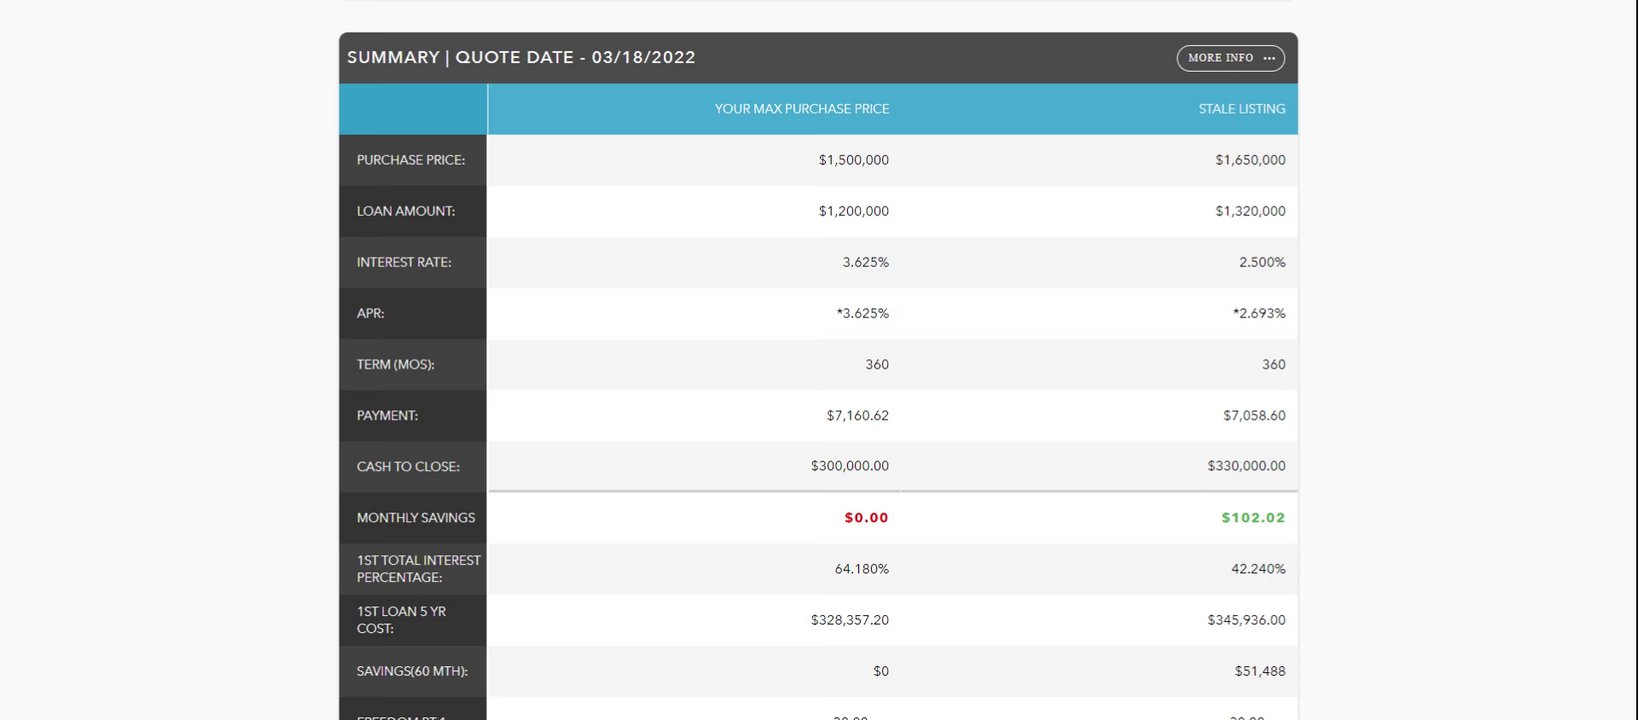Click the PURCHASE PRICE row label
1638x720 pixels.
pyautogui.click(x=411, y=160)
